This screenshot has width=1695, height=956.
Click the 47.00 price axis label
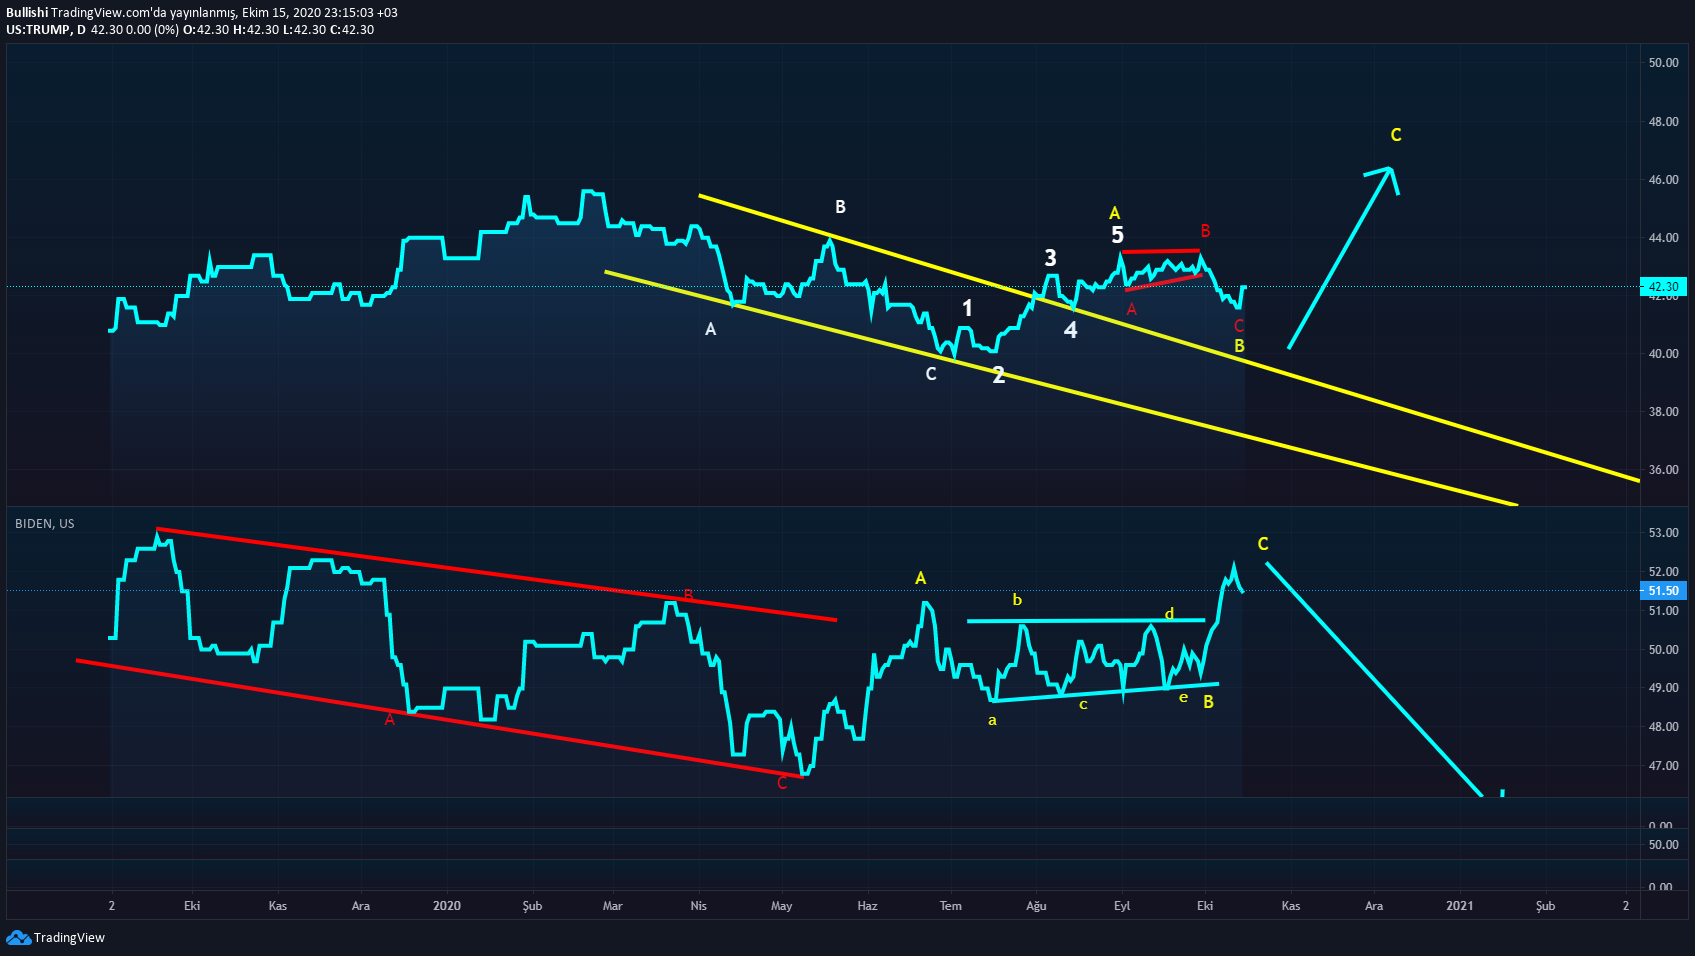pyautogui.click(x=1664, y=766)
